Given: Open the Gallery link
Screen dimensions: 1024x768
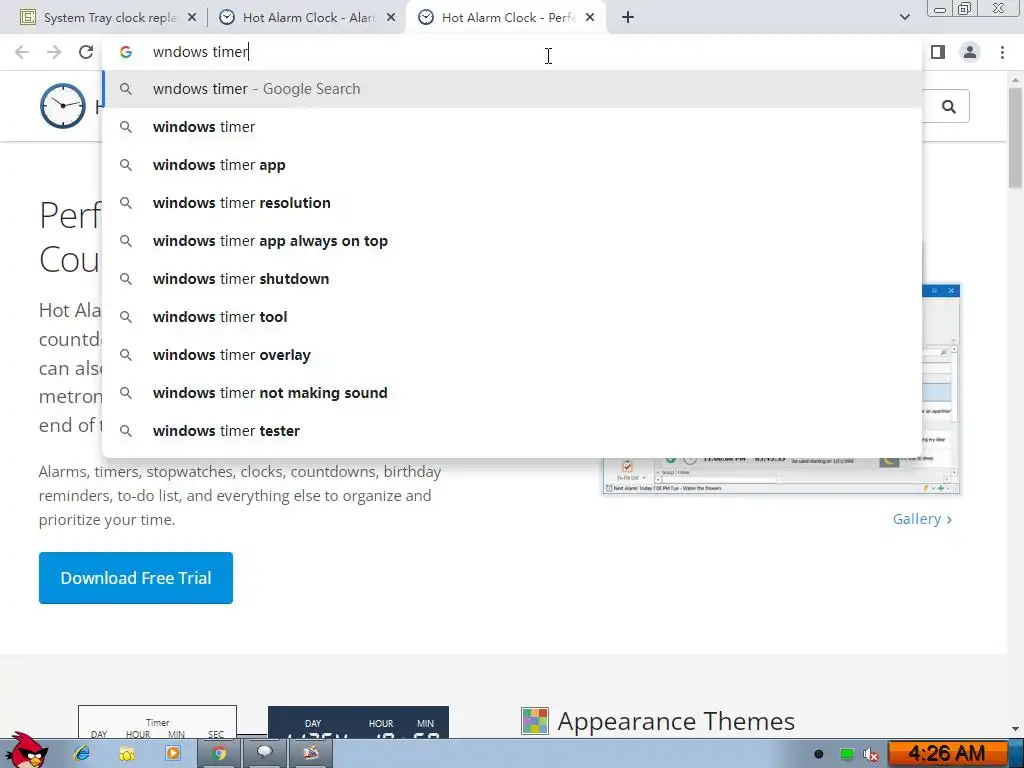Looking at the screenshot, I should 922,519.
